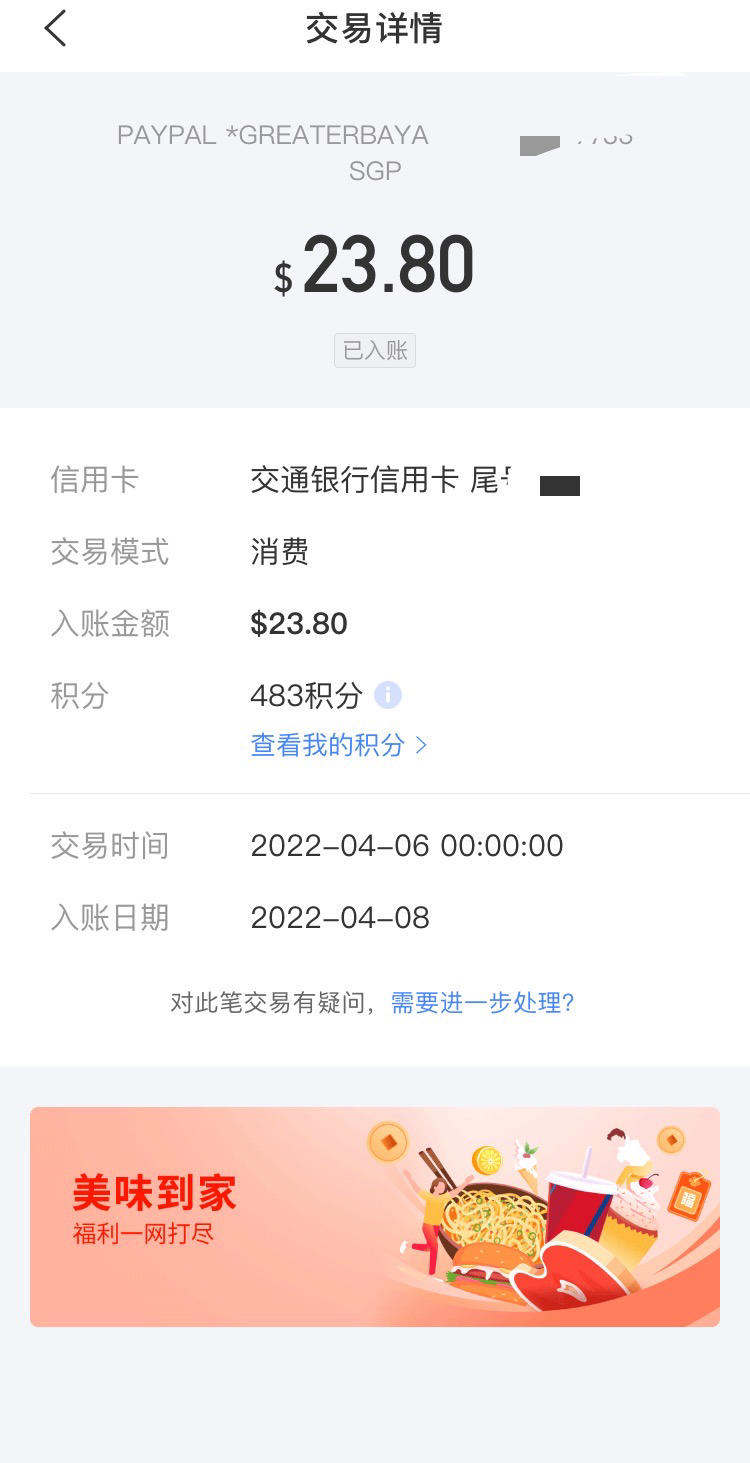Tap the 已入账 status badge
The image size is (750, 1463).
[x=375, y=350]
